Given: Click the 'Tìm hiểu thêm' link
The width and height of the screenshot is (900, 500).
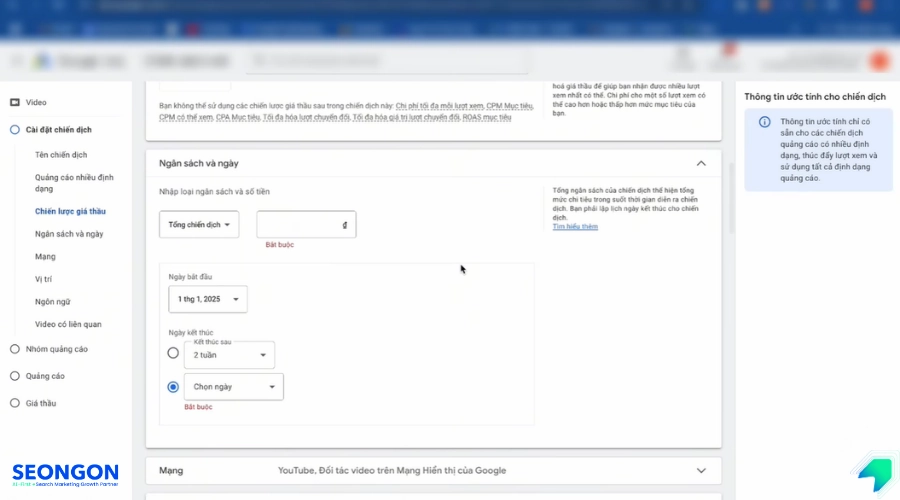Looking at the screenshot, I should pyautogui.click(x=575, y=227).
